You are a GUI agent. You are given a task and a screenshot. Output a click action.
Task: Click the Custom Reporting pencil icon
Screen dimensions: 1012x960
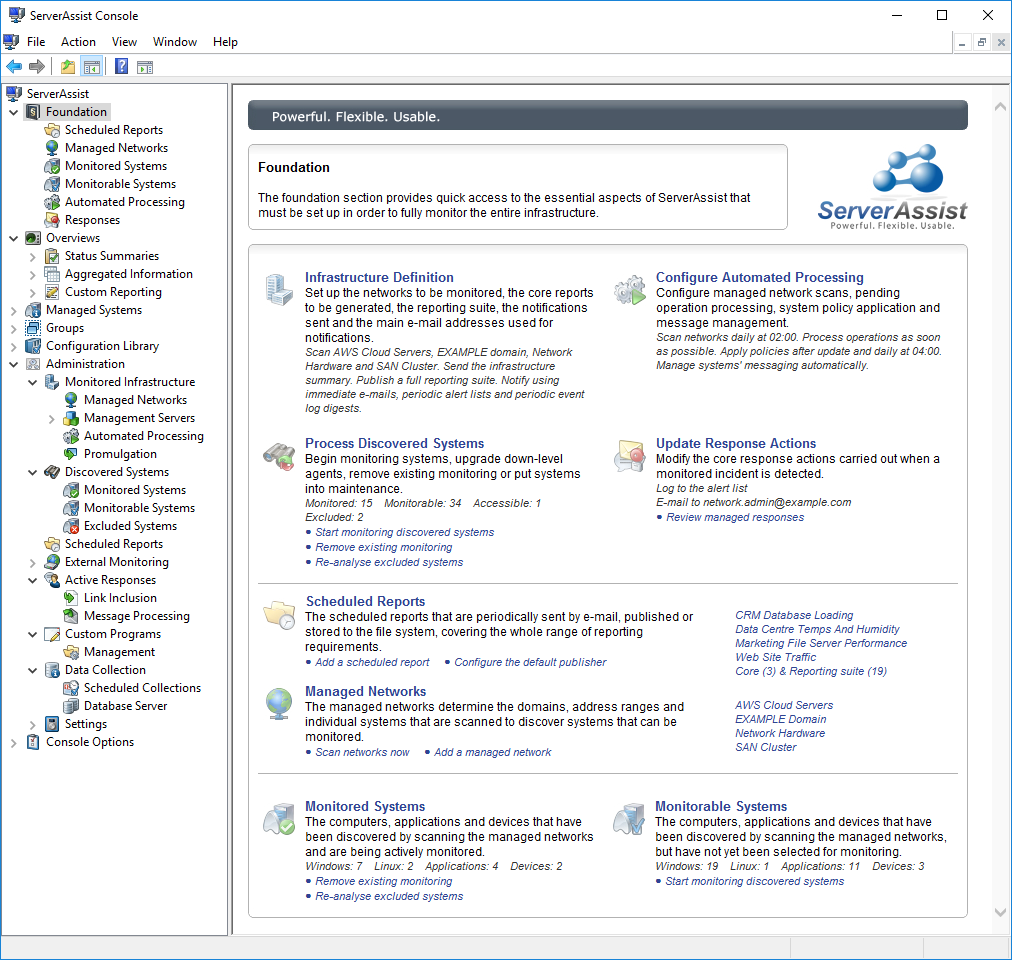pyautogui.click(x=52, y=292)
